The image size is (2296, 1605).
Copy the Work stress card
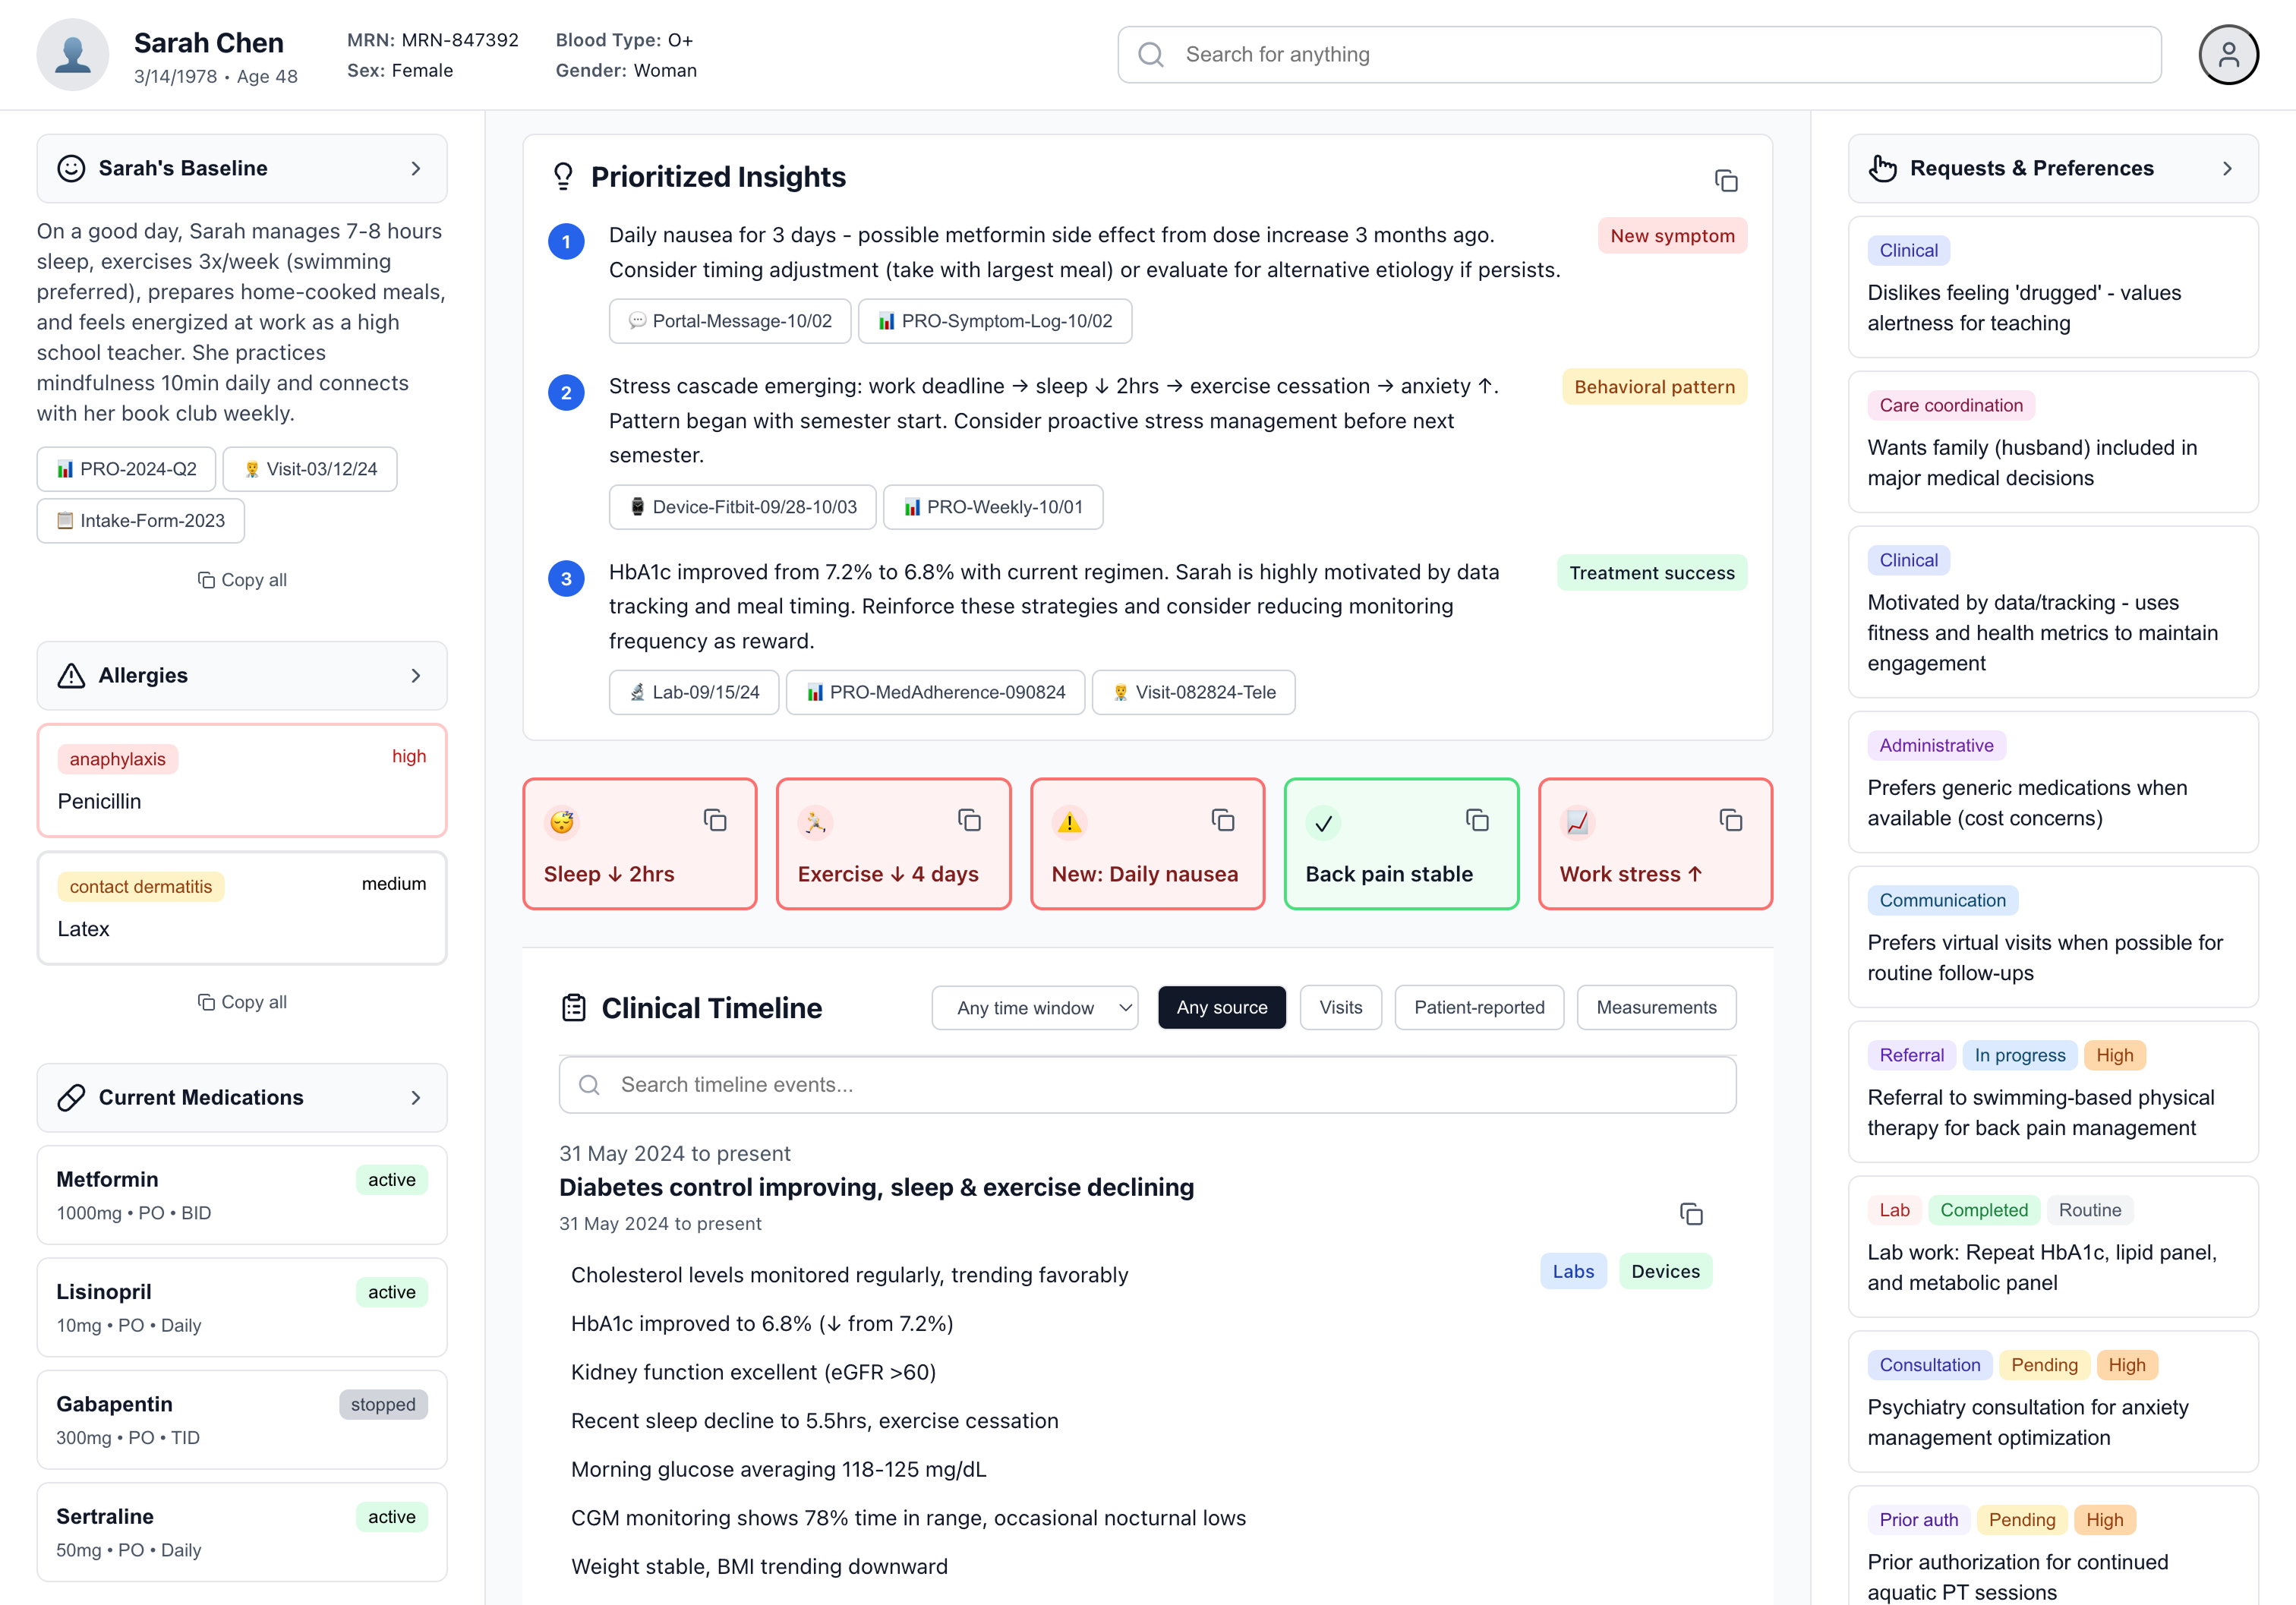tap(1731, 820)
